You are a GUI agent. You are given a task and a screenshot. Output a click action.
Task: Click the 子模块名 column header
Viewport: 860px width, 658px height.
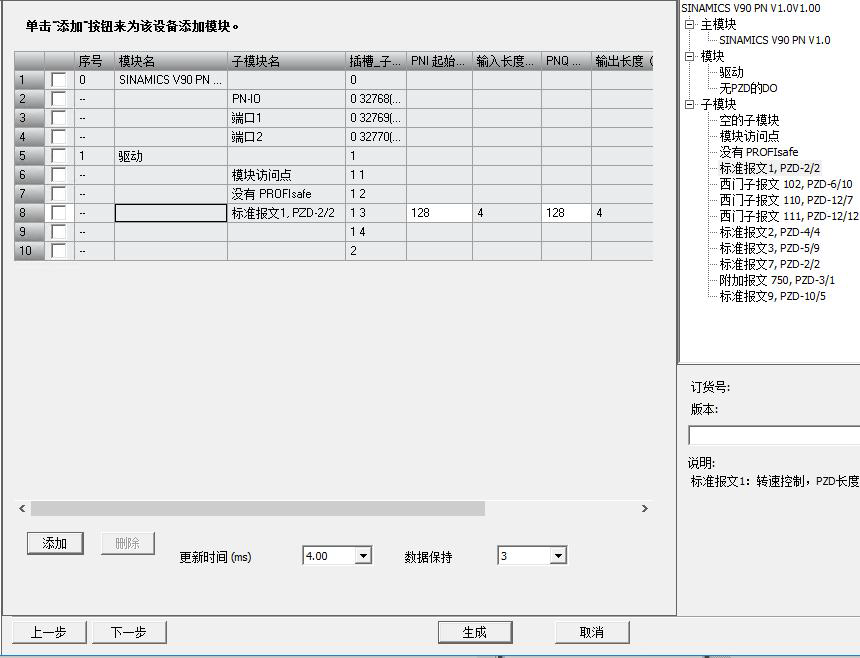click(286, 61)
